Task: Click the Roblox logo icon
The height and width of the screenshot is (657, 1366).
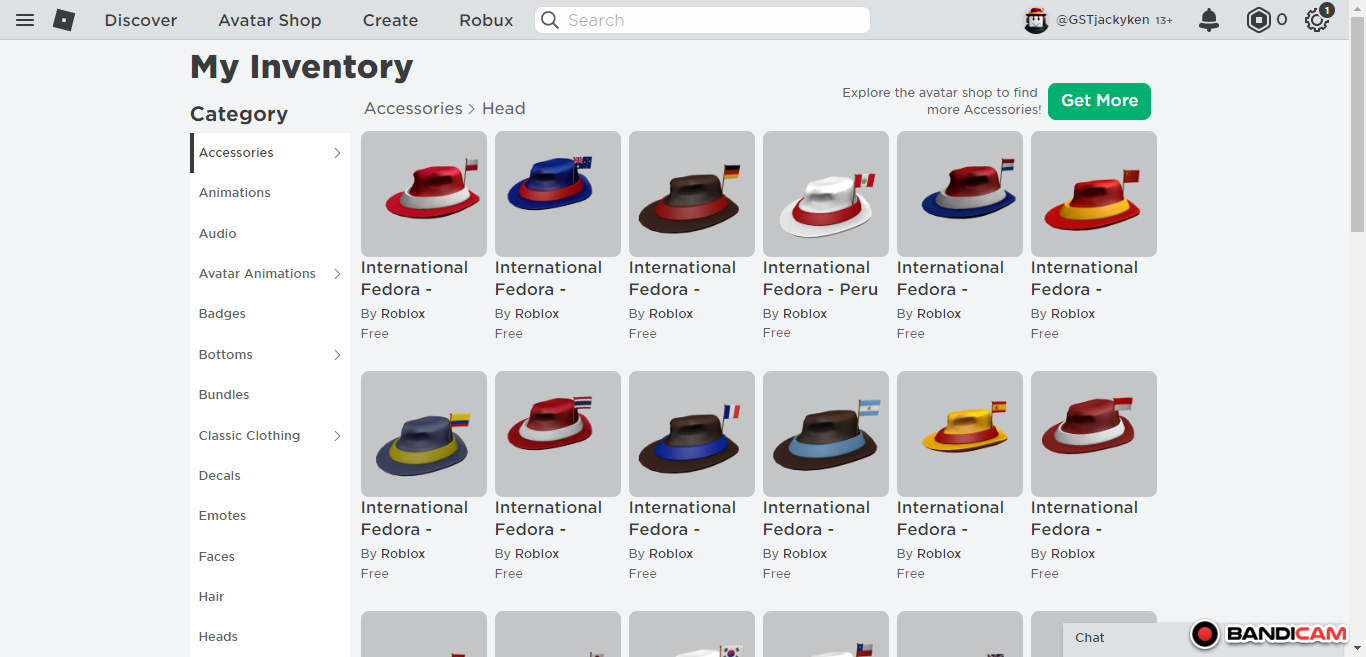Action: click(64, 20)
